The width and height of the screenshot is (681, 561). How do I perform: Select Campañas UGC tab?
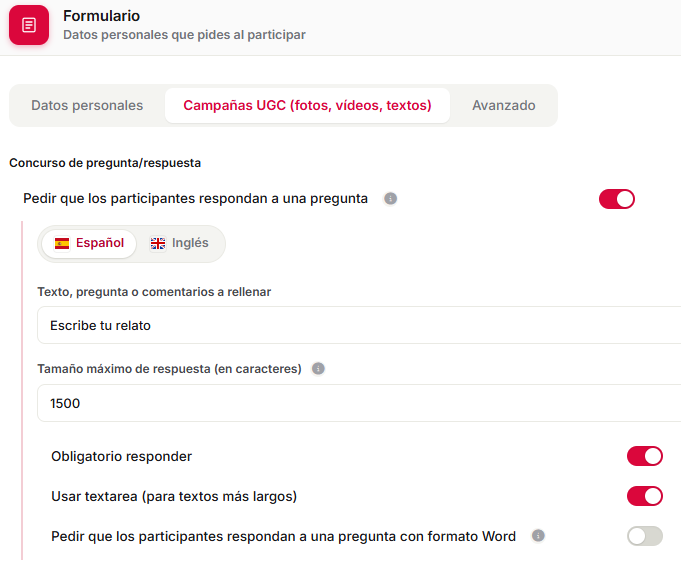(307, 106)
